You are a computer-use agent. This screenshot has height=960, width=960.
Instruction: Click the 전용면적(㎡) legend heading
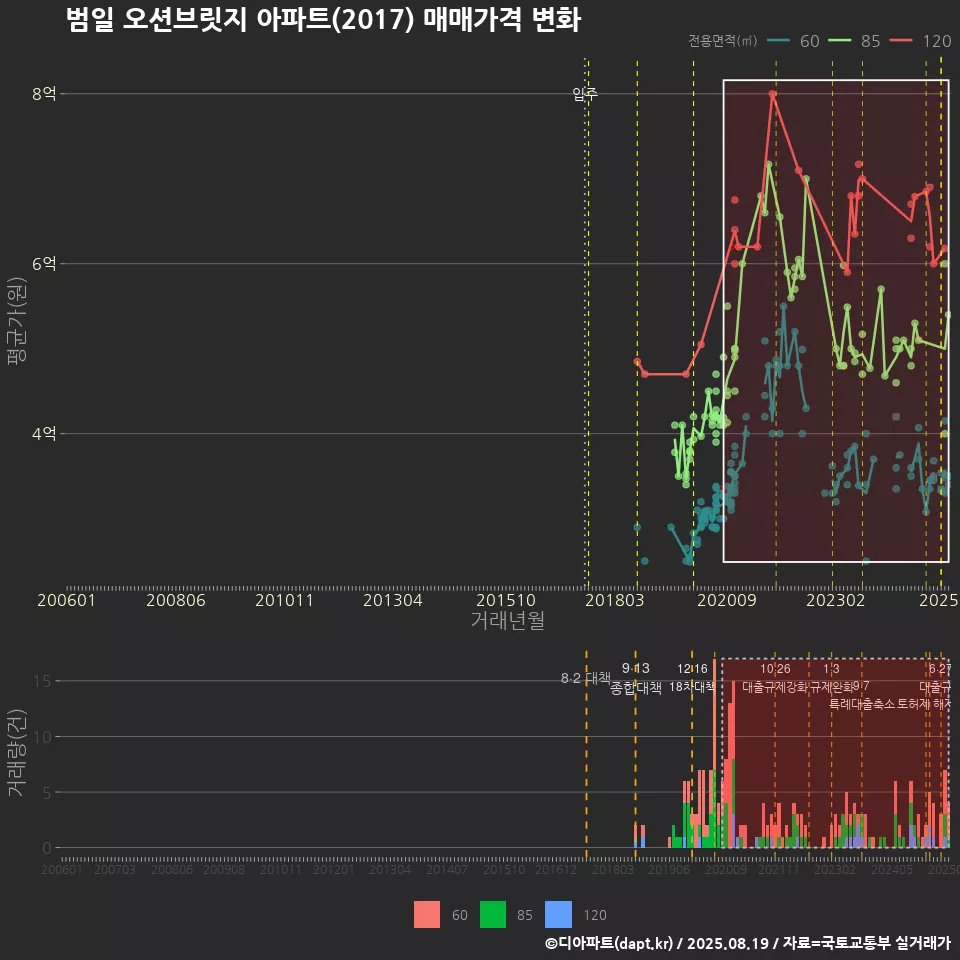[x=722, y=41]
